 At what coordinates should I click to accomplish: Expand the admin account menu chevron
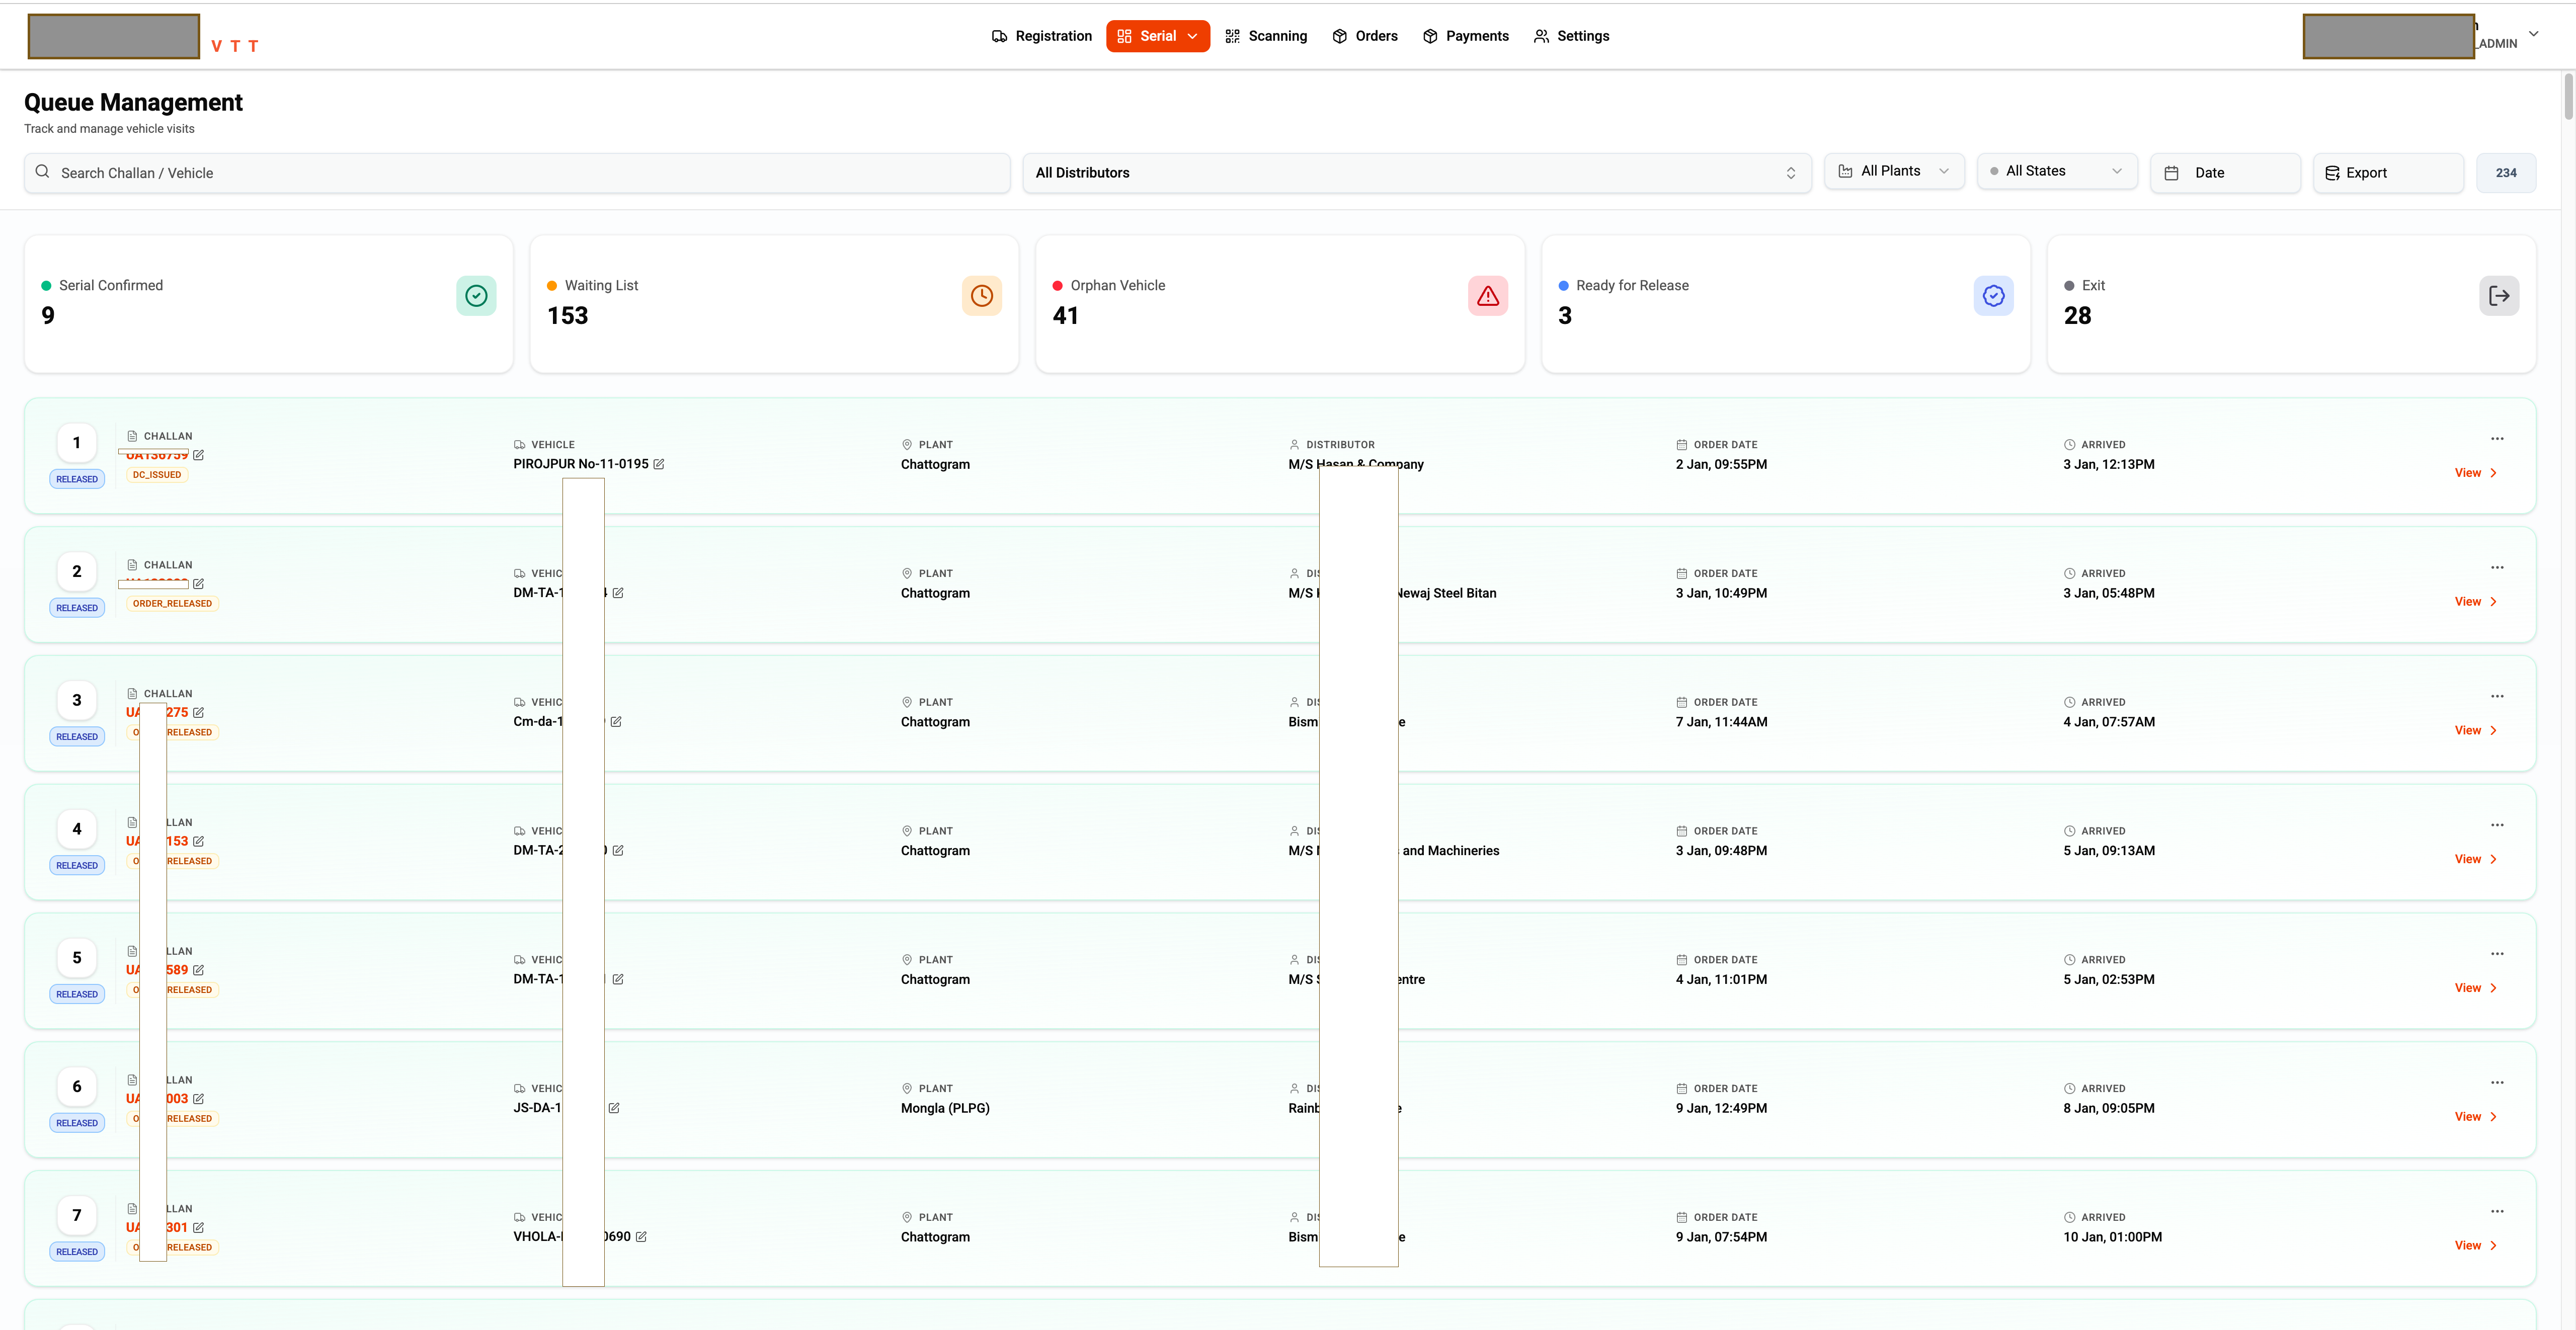[2533, 34]
